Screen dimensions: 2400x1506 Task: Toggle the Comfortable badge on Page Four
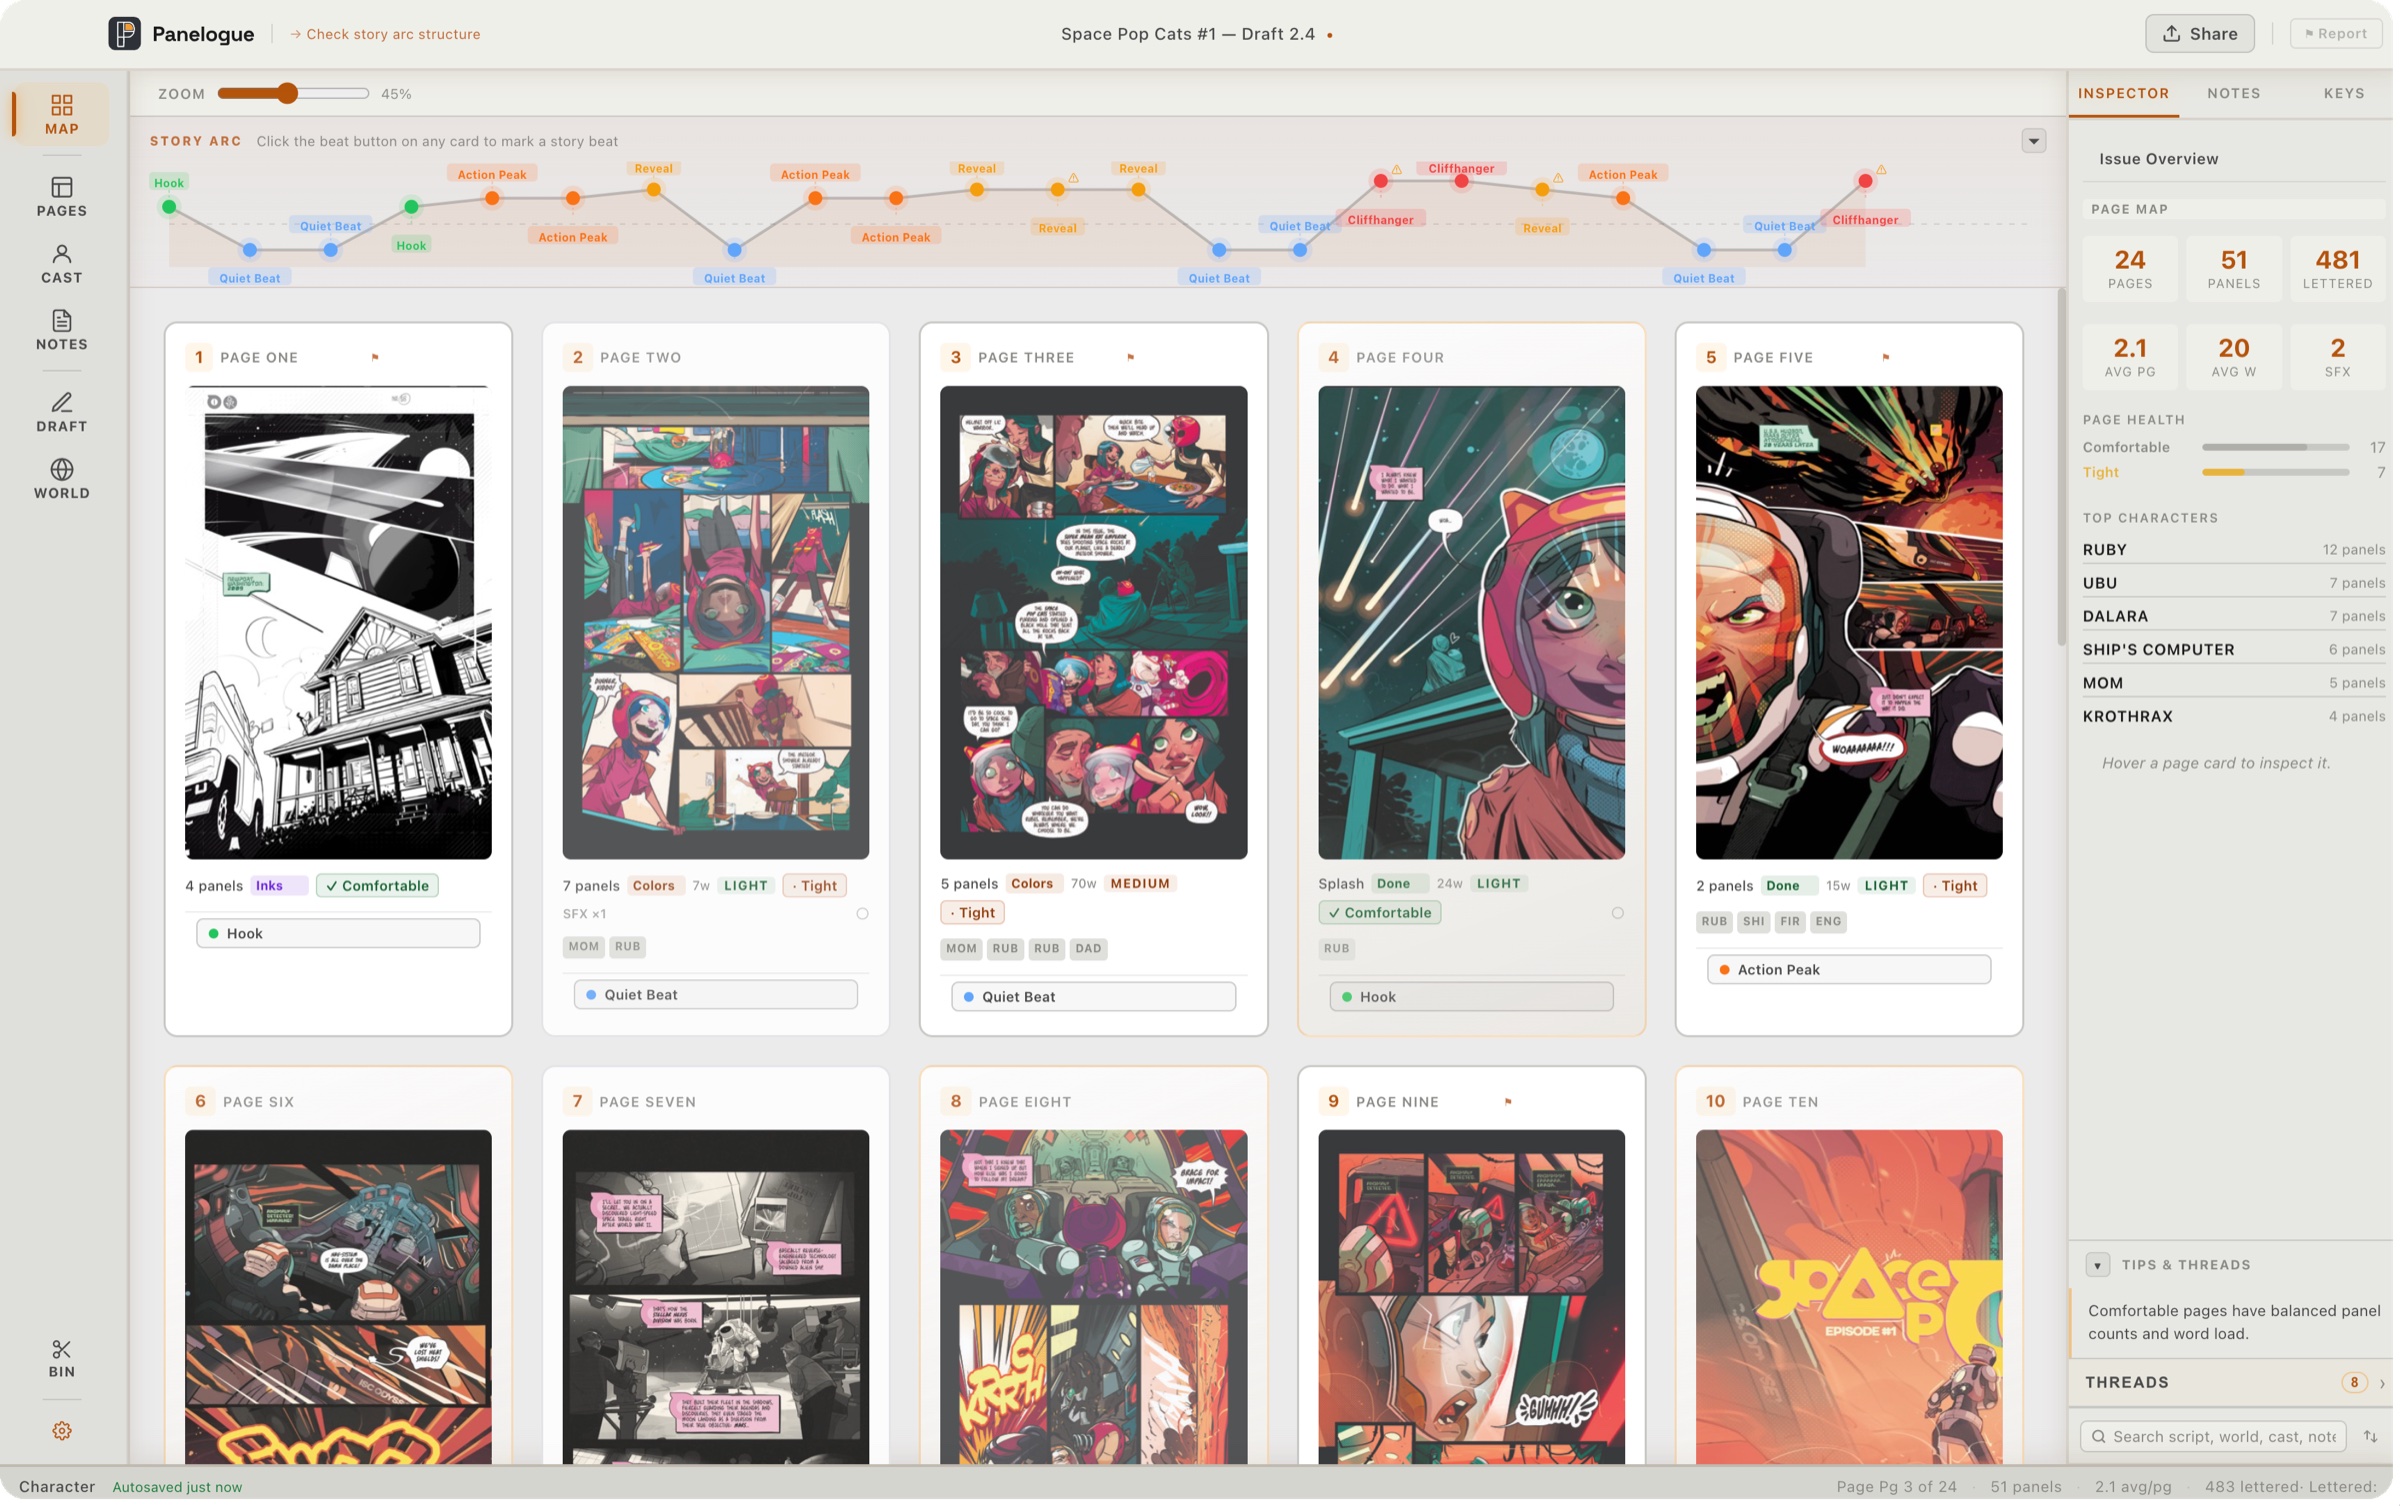(x=1383, y=915)
